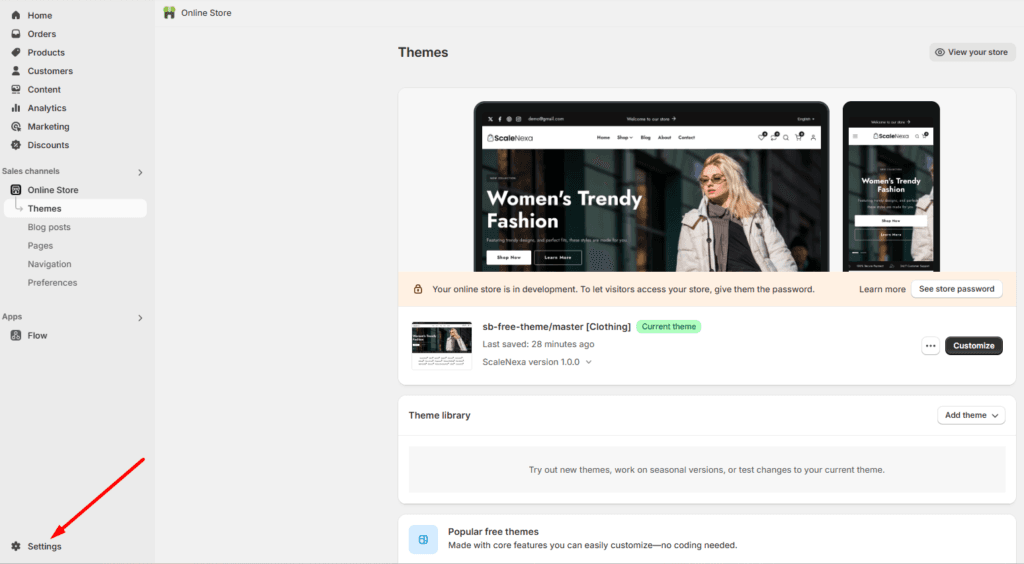The height and width of the screenshot is (564, 1024).
Task: Click the lock icon in development notice
Action: [418, 289]
